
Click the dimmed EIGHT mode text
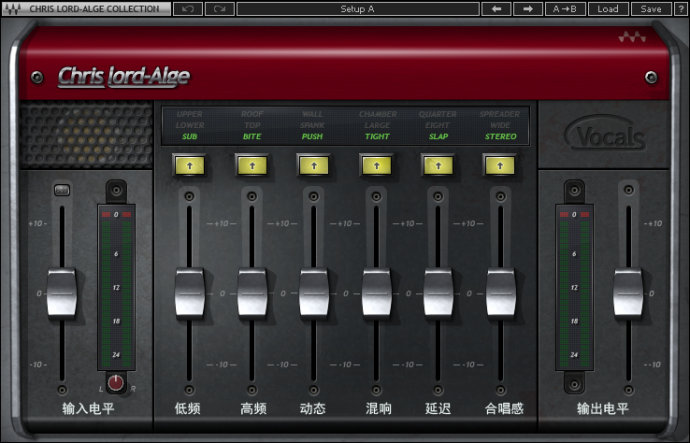click(x=438, y=125)
